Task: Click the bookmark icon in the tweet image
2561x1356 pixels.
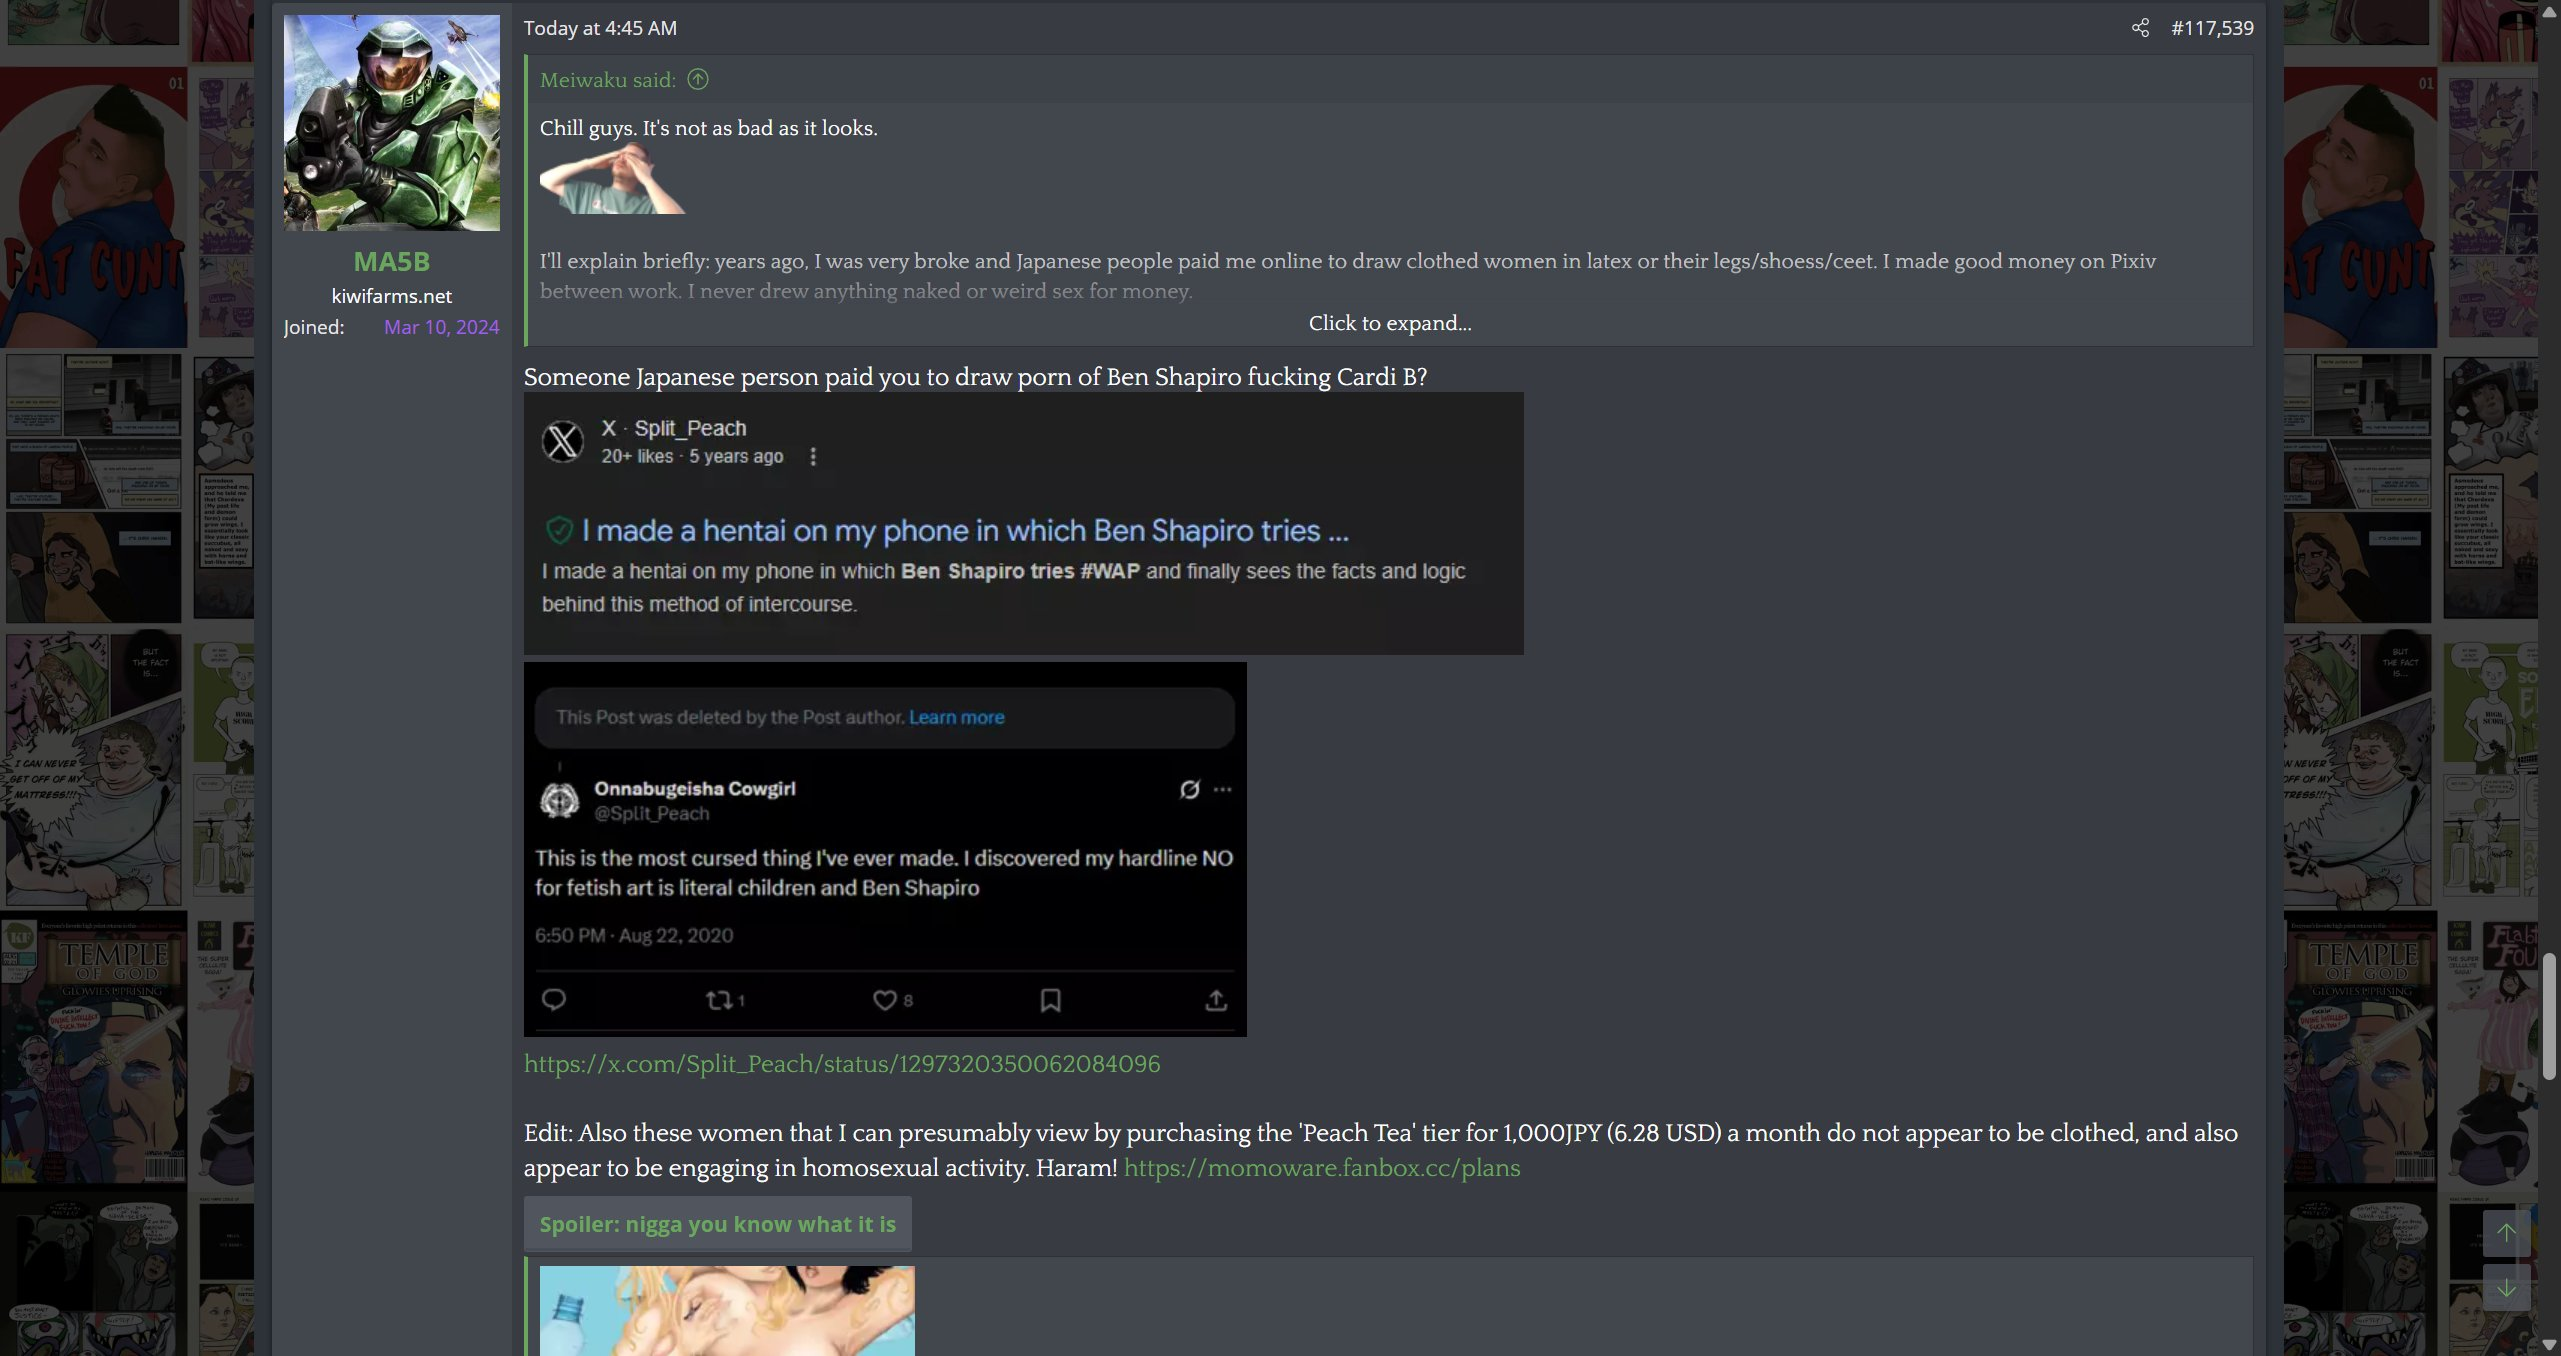Action: point(1050,1000)
